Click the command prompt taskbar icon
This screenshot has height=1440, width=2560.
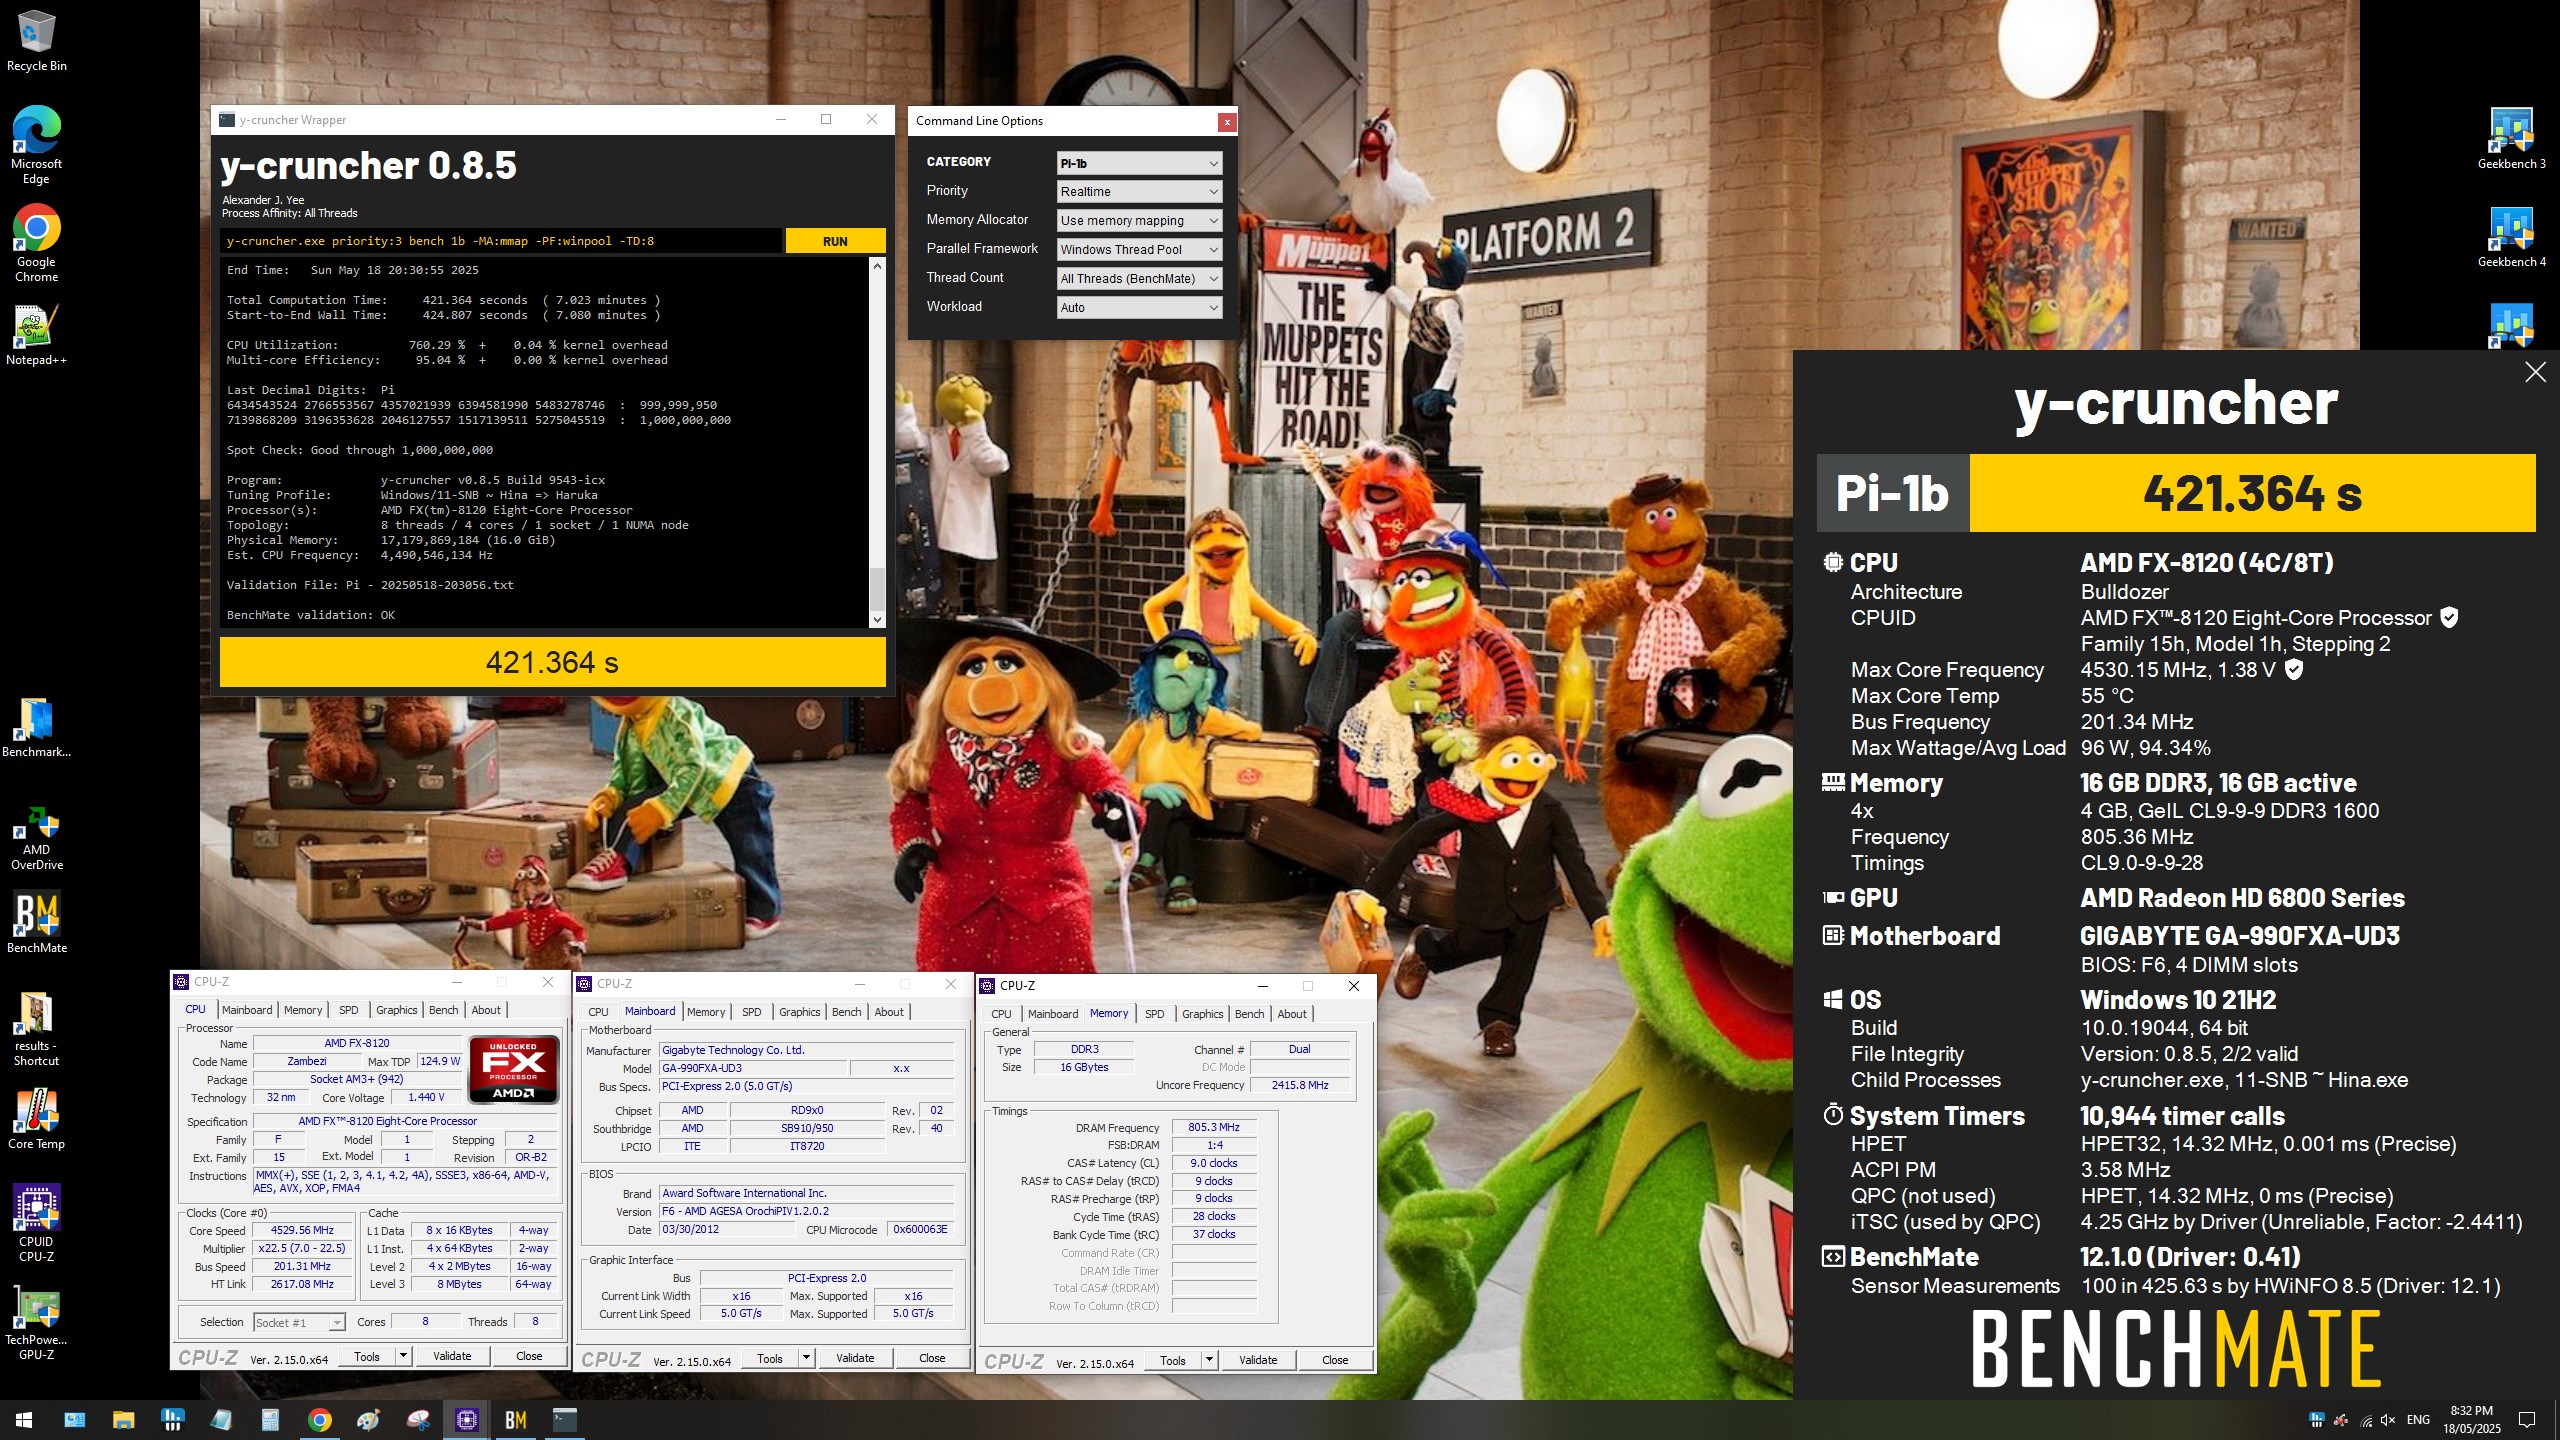[564, 1420]
